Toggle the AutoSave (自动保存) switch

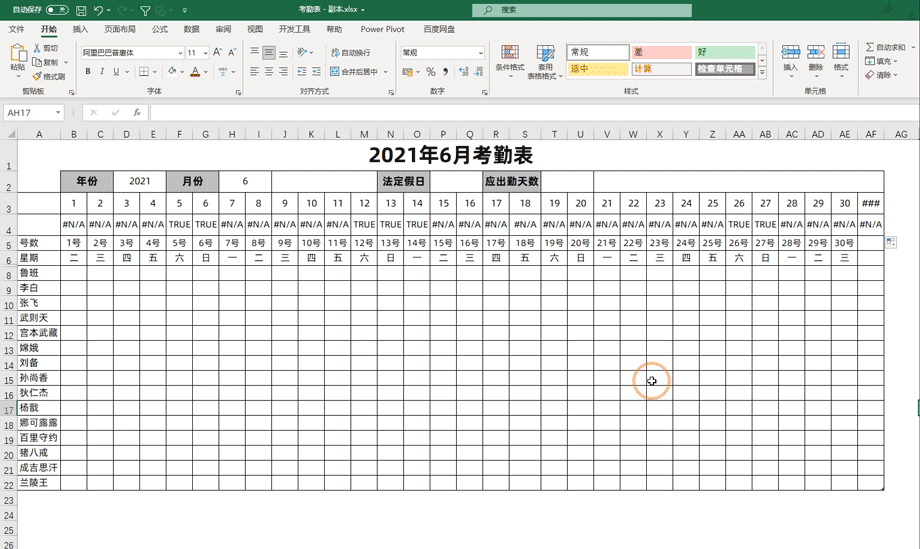[x=57, y=10]
